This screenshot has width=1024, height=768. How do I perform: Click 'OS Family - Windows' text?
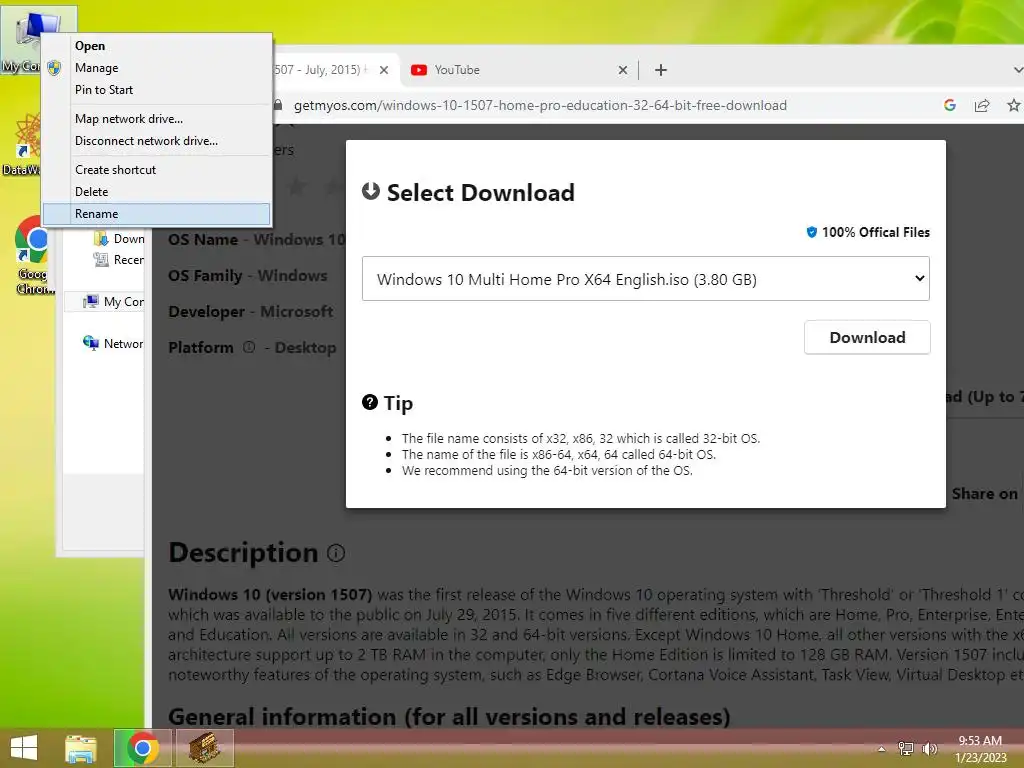point(248,276)
